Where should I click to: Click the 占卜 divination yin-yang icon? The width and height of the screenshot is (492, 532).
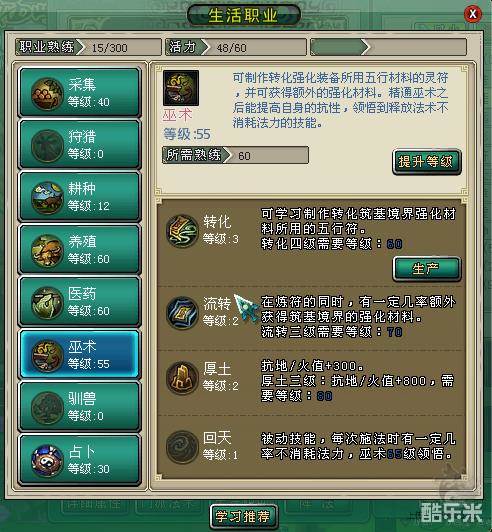(x=47, y=460)
